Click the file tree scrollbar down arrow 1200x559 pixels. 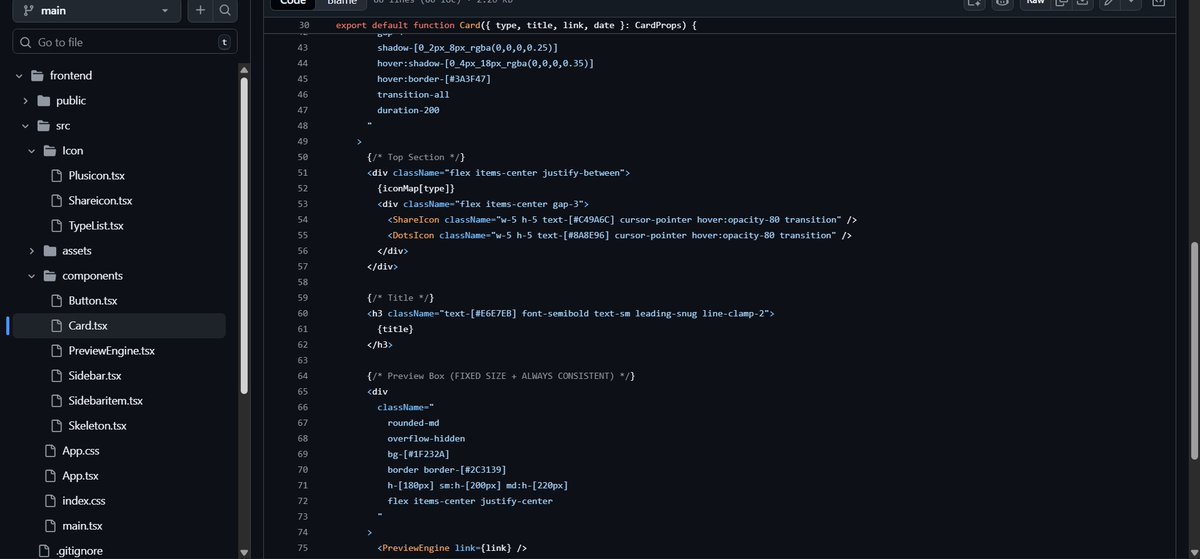(x=244, y=552)
